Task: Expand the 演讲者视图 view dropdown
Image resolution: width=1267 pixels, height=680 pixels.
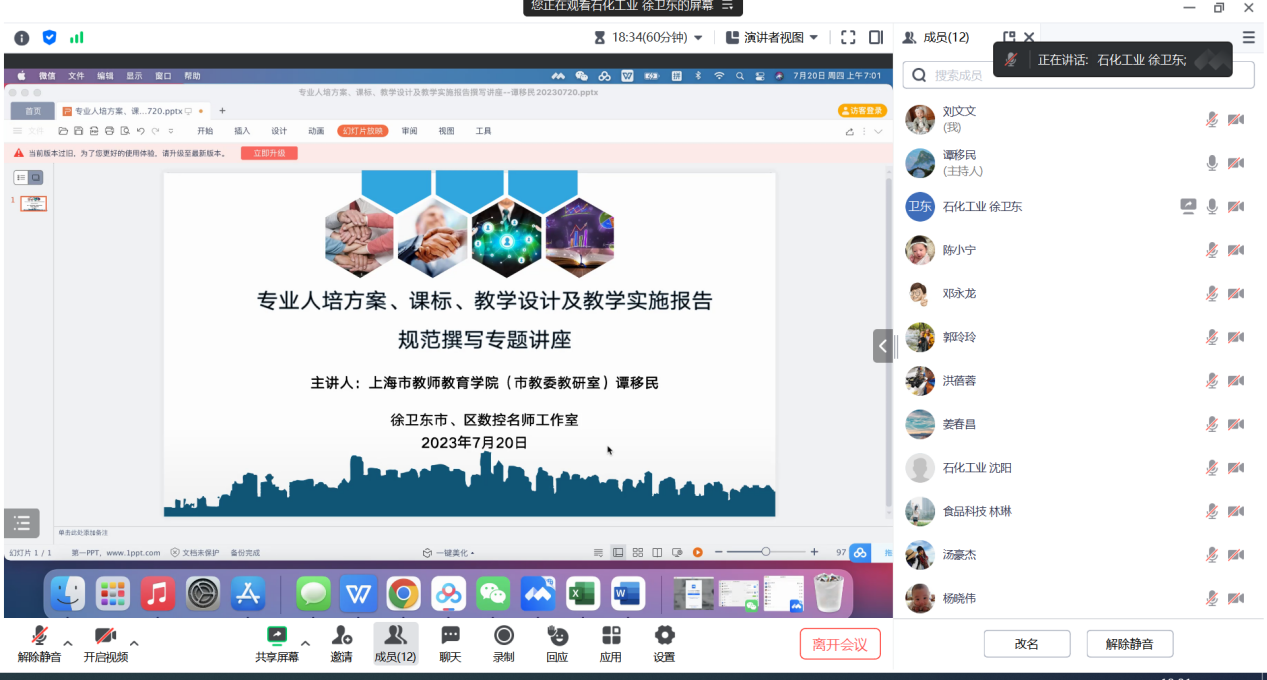Action: coord(771,38)
